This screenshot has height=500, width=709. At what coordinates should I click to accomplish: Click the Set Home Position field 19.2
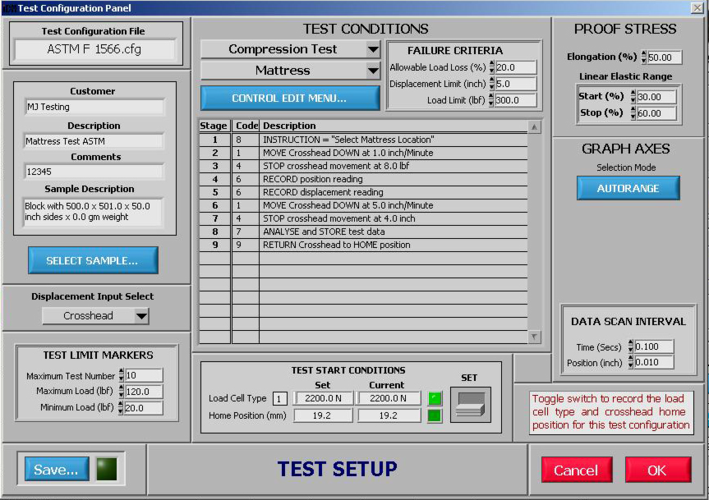click(x=323, y=415)
